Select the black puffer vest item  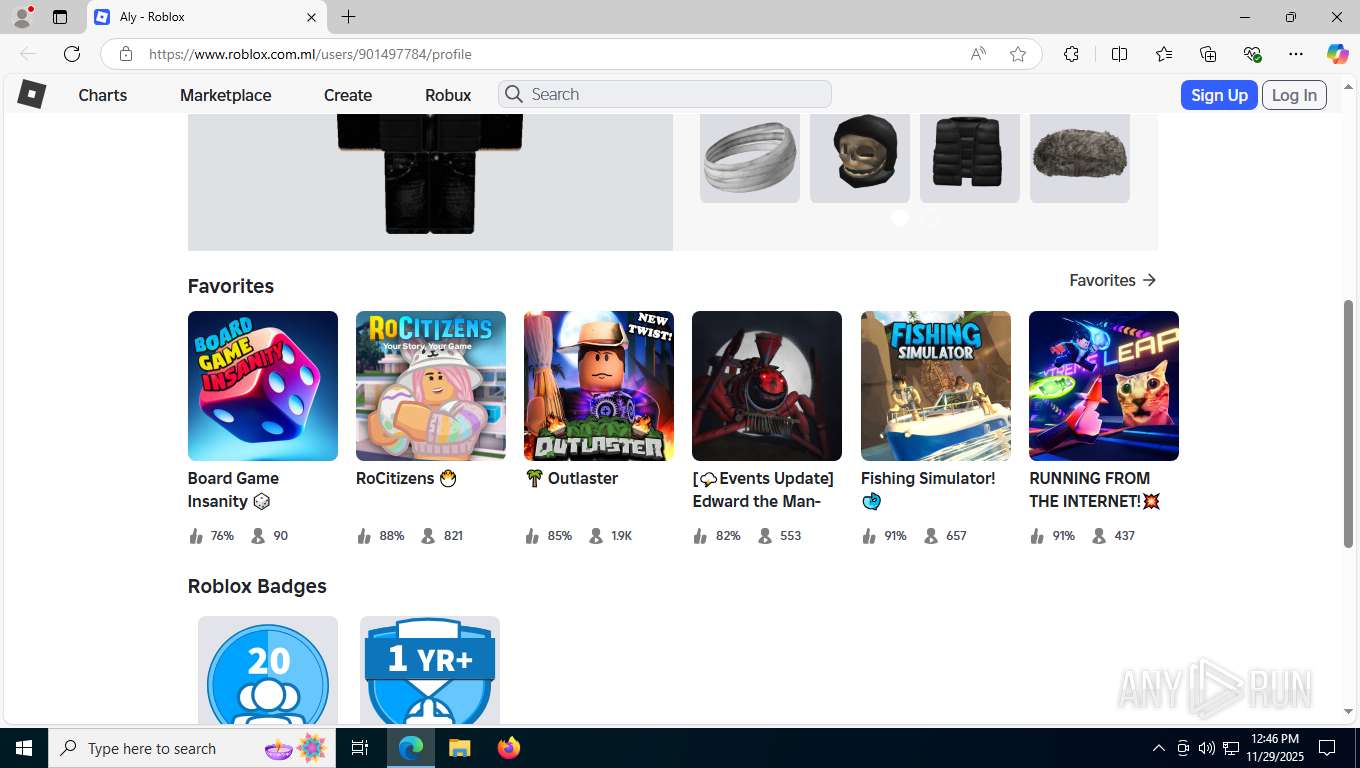[x=970, y=158]
